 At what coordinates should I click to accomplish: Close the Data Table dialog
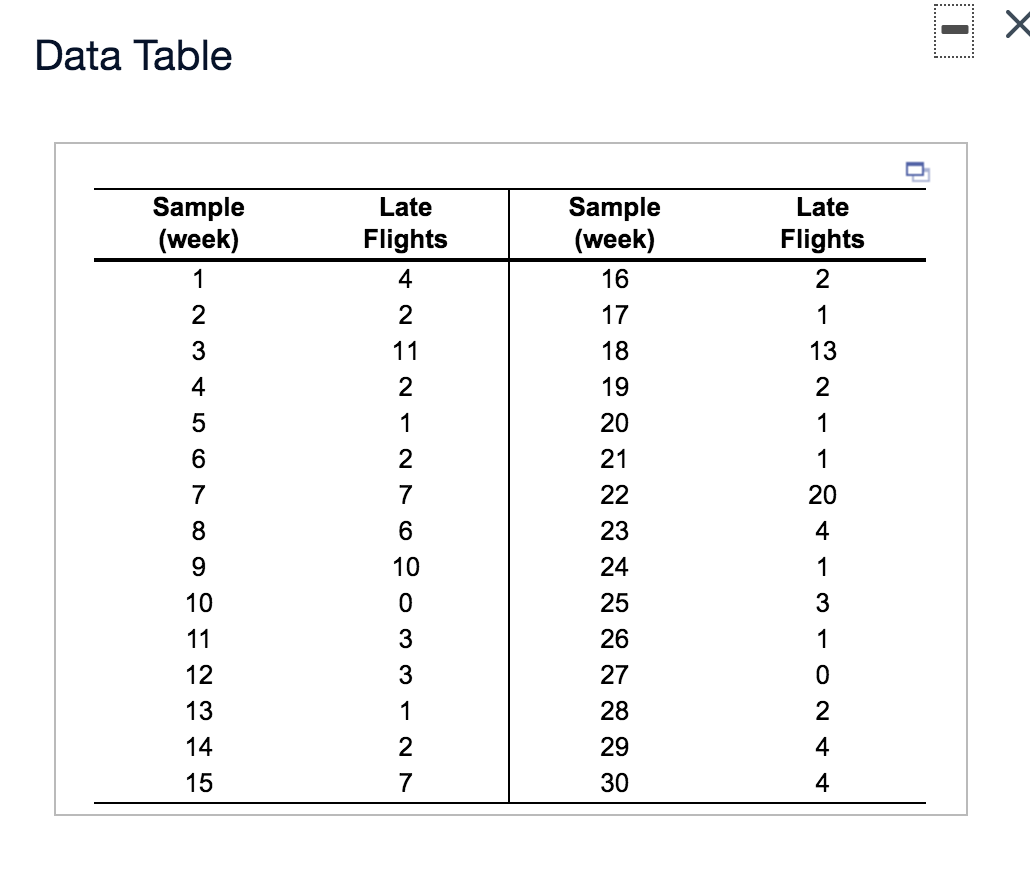click(1018, 26)
